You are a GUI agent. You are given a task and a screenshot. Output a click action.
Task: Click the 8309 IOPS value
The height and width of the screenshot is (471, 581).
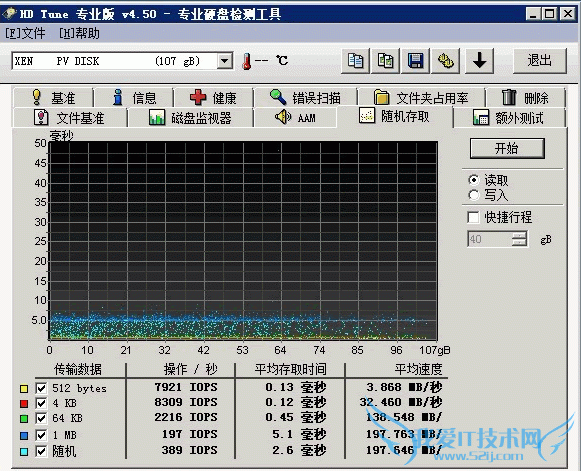point(186,402)
